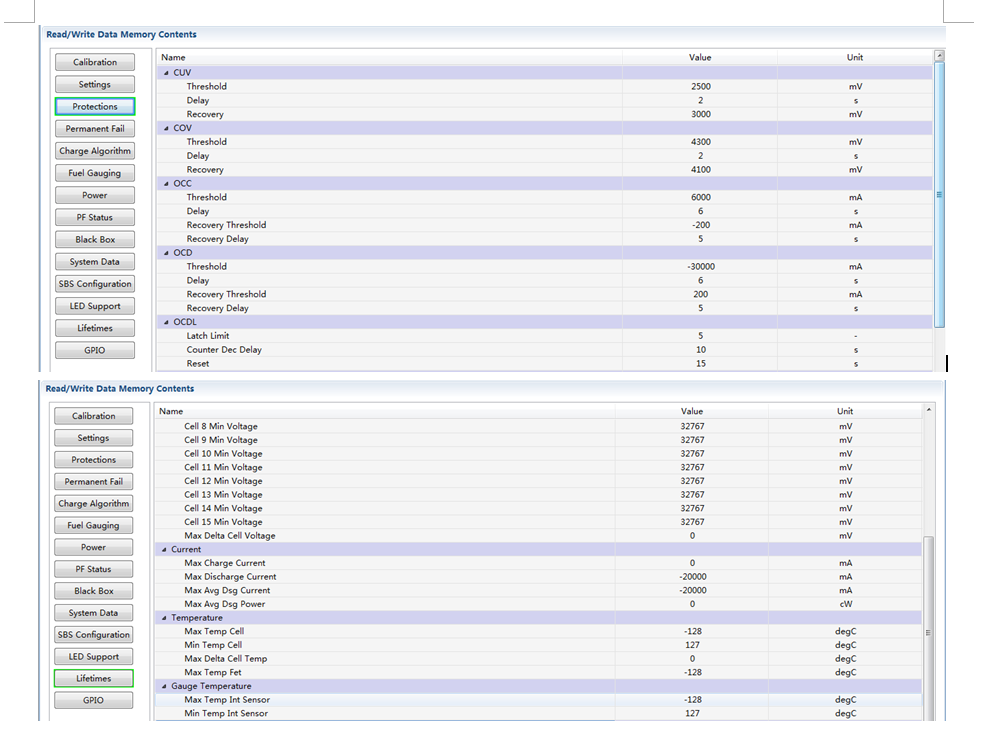The width and height of the screenshot is (987, 731).
Task: Open the highlighted Lifetimes button in lower panel
Action: pos(94,678)
